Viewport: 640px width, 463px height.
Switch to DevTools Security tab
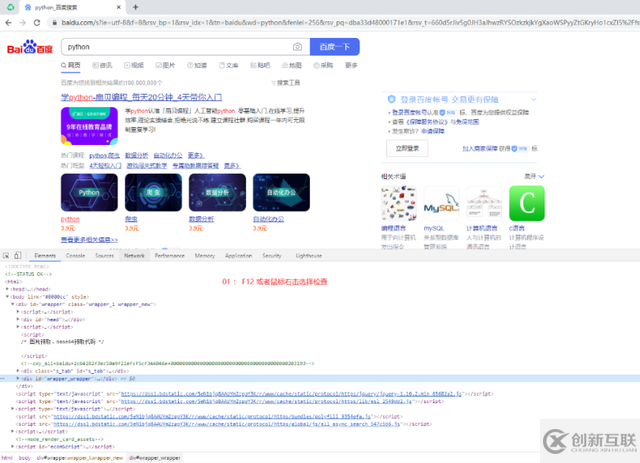click(272, 256)
